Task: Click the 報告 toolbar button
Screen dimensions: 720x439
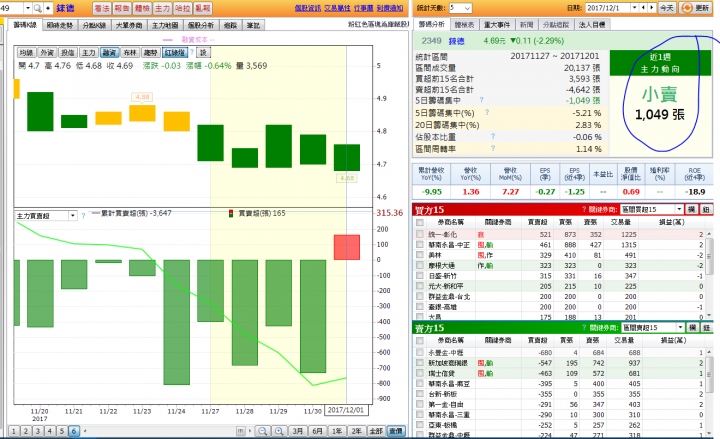Action: (122, 8)
